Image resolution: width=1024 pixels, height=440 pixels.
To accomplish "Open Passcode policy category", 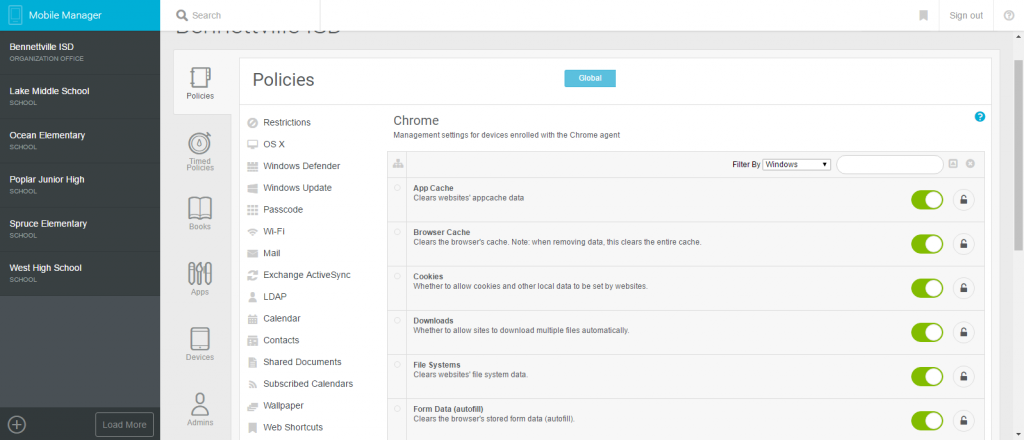I will 283,210.
